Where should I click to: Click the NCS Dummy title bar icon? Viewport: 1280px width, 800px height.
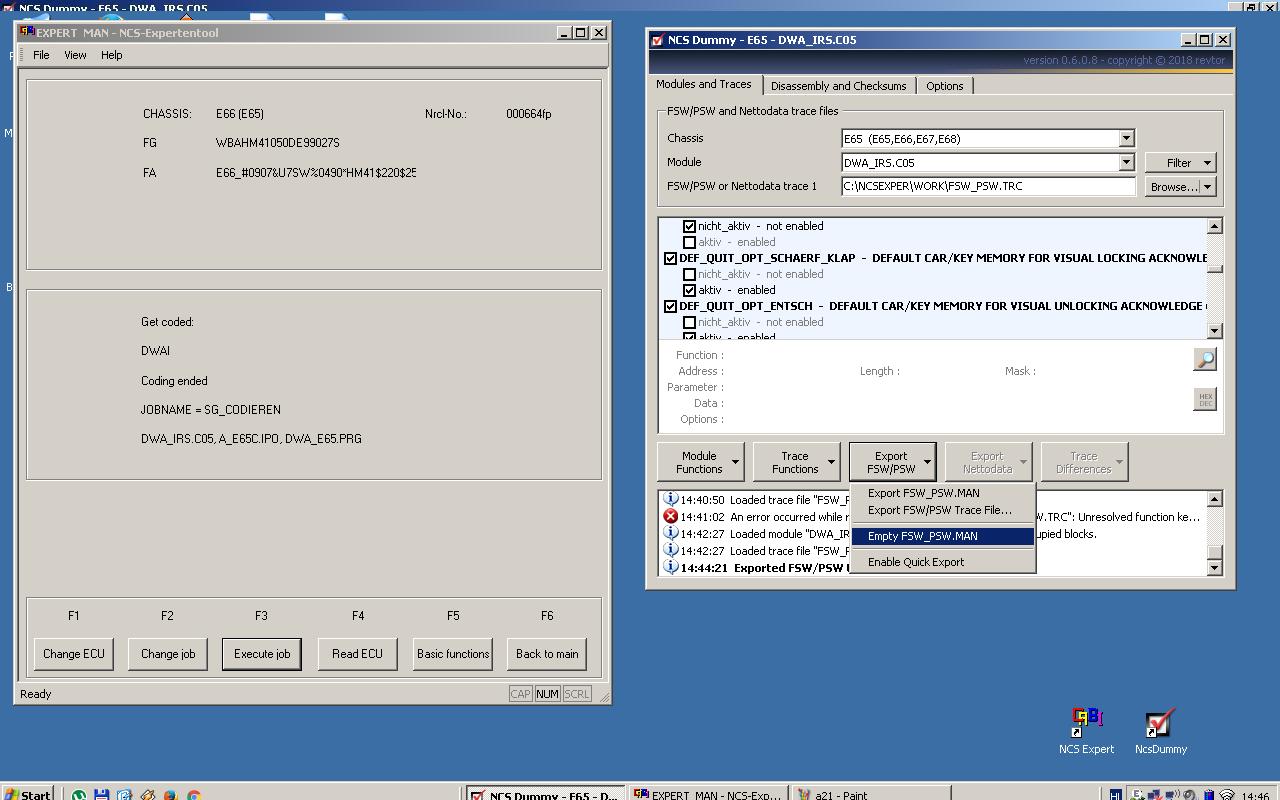click(x=657, y=40)
